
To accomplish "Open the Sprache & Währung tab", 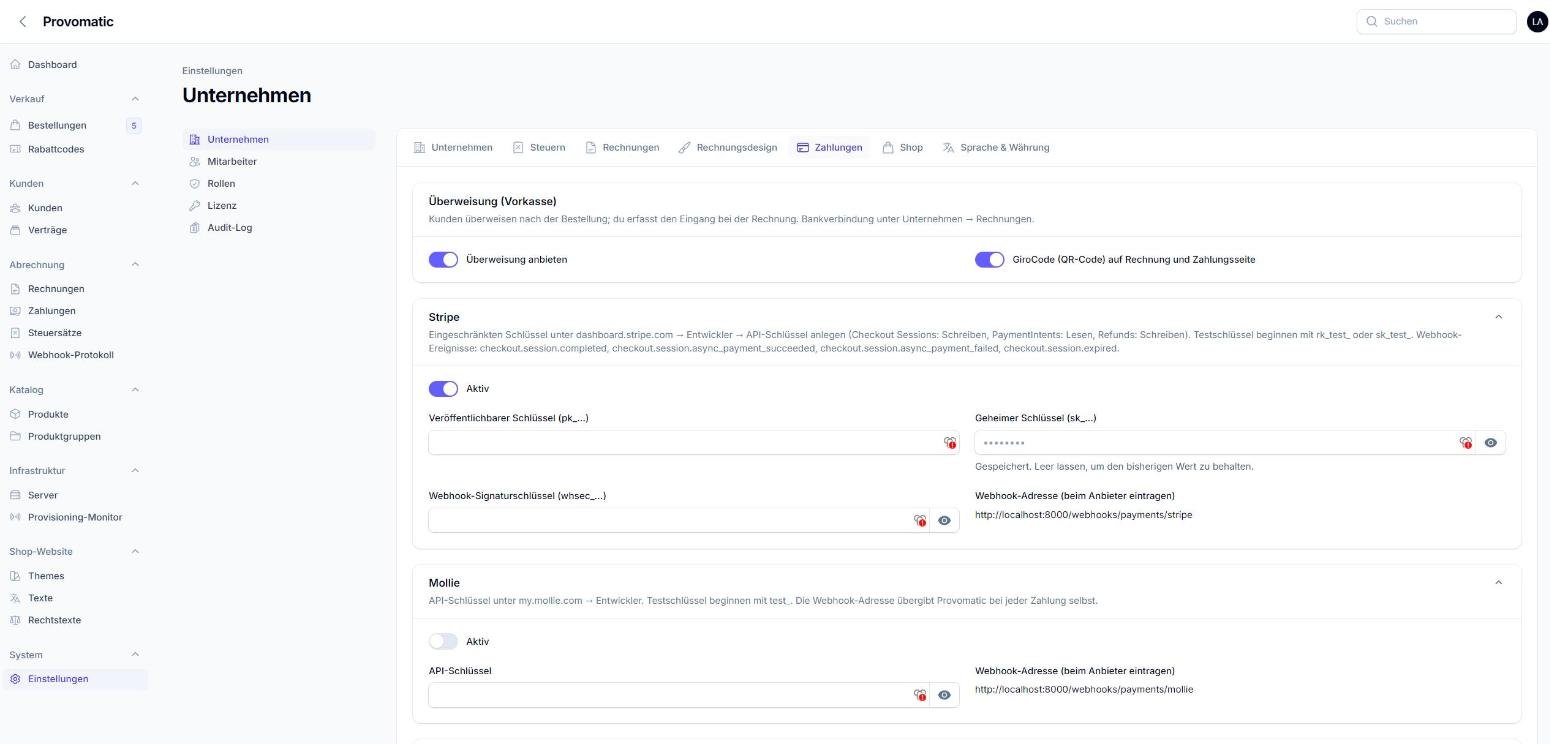I will pos(996,148).
